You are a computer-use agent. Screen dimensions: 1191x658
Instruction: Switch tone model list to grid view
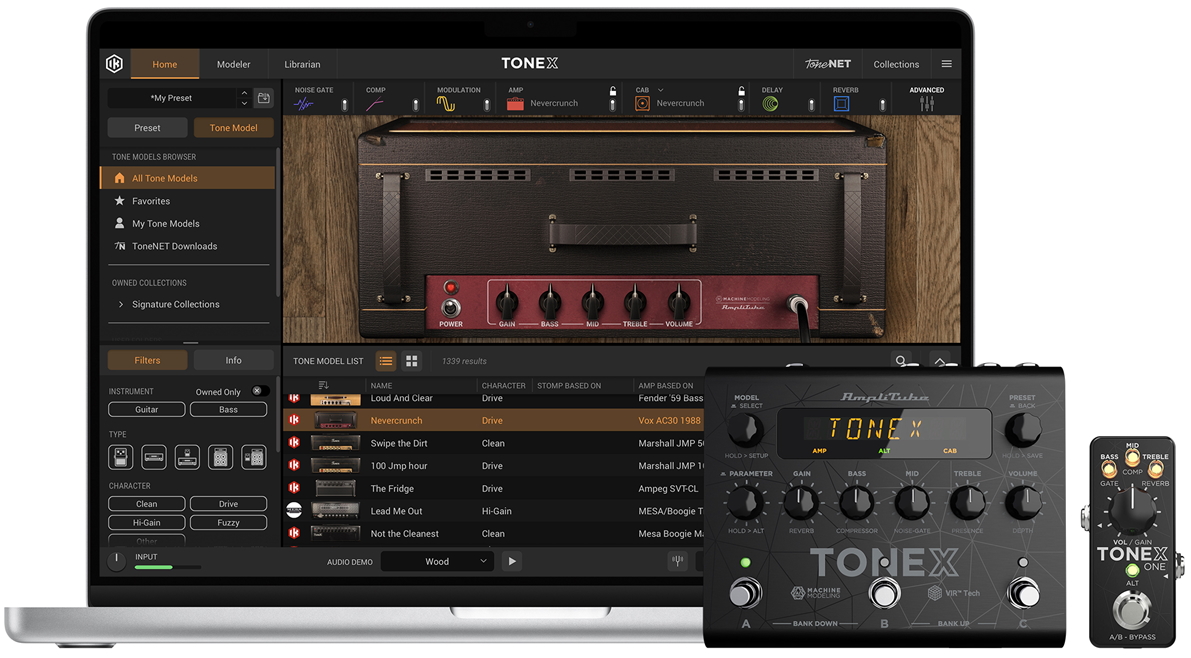[x=411, y=361]
